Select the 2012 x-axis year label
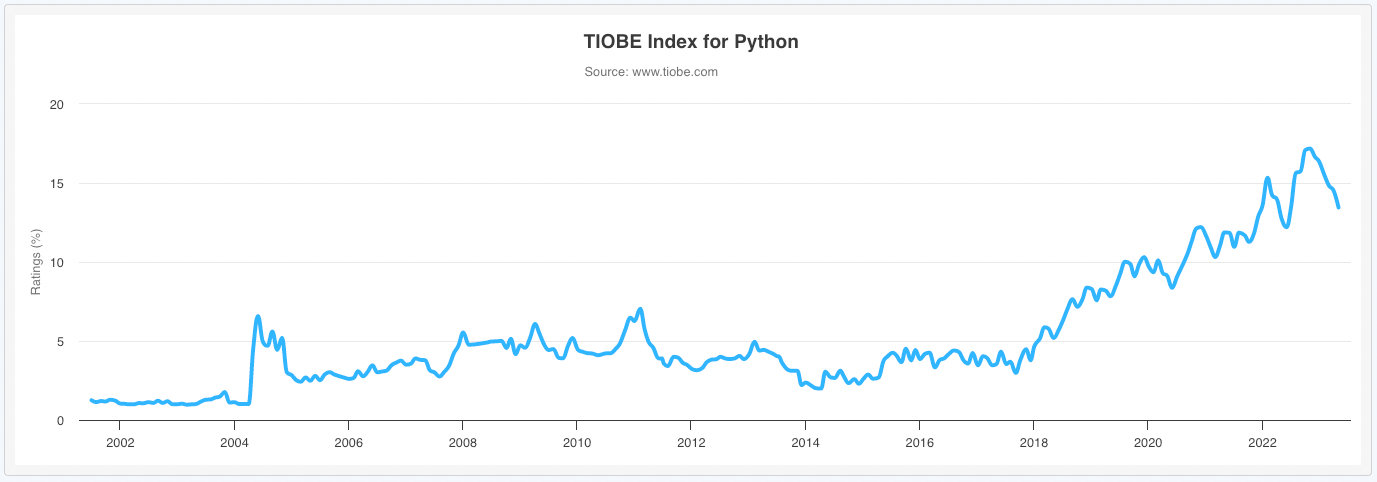 pyautogui.click(x=691, y=441)
